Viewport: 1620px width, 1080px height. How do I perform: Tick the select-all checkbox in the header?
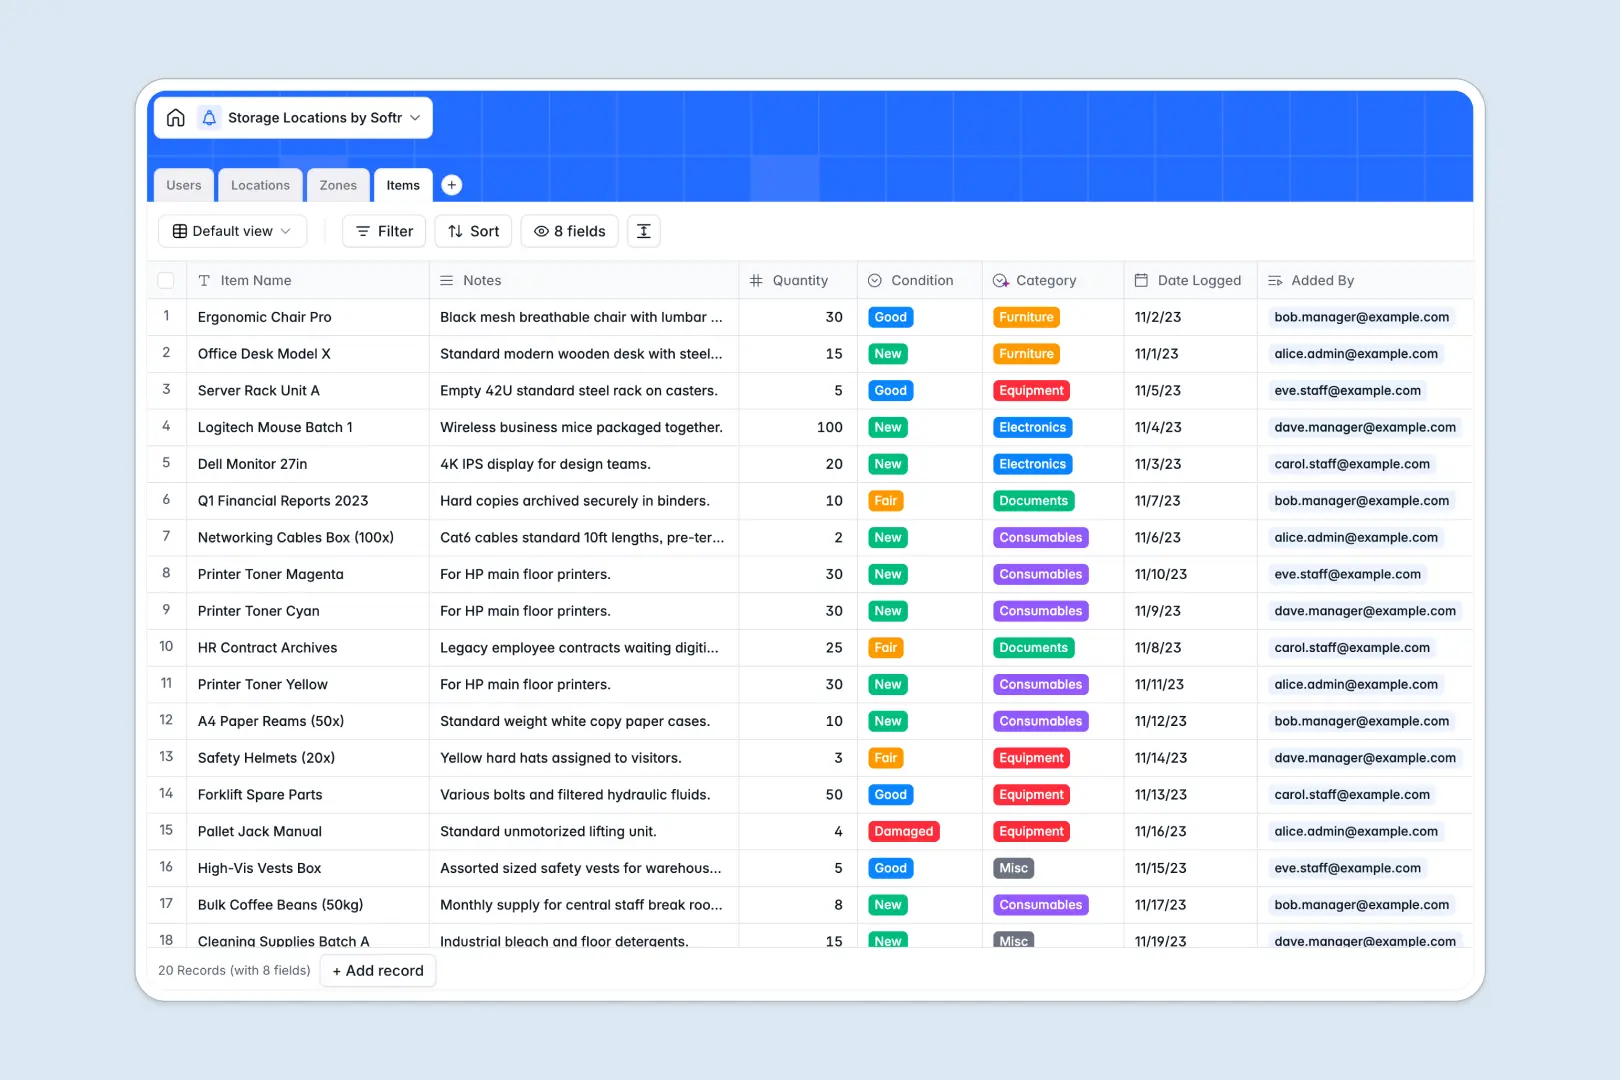[x=166, y=281]
